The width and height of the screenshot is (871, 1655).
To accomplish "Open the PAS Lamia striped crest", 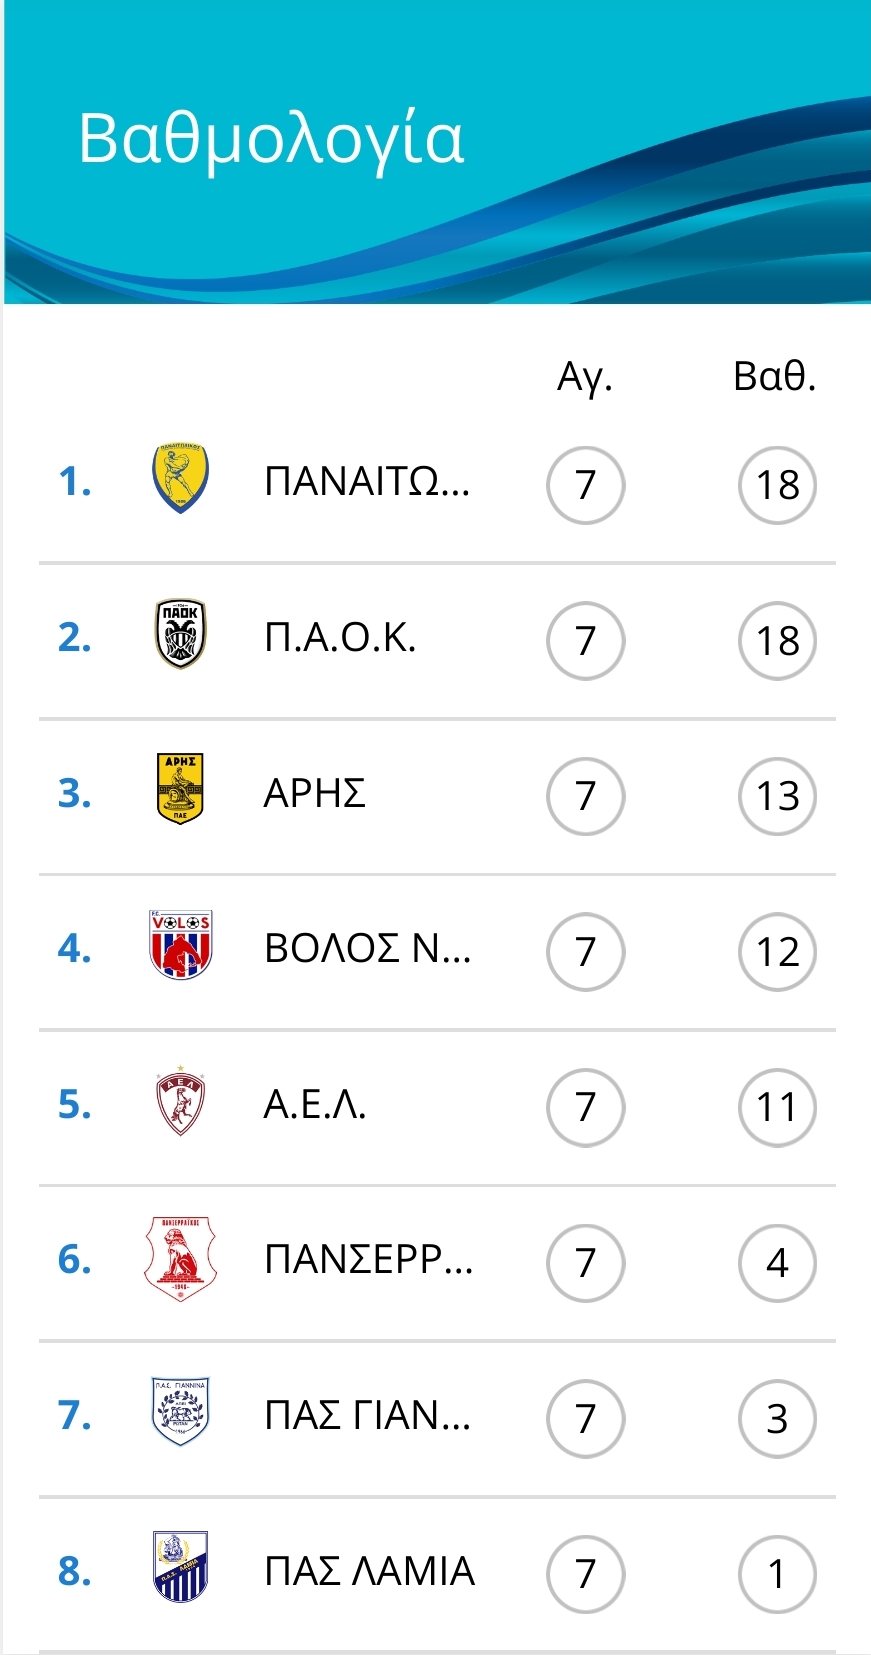I will 181,1568.
